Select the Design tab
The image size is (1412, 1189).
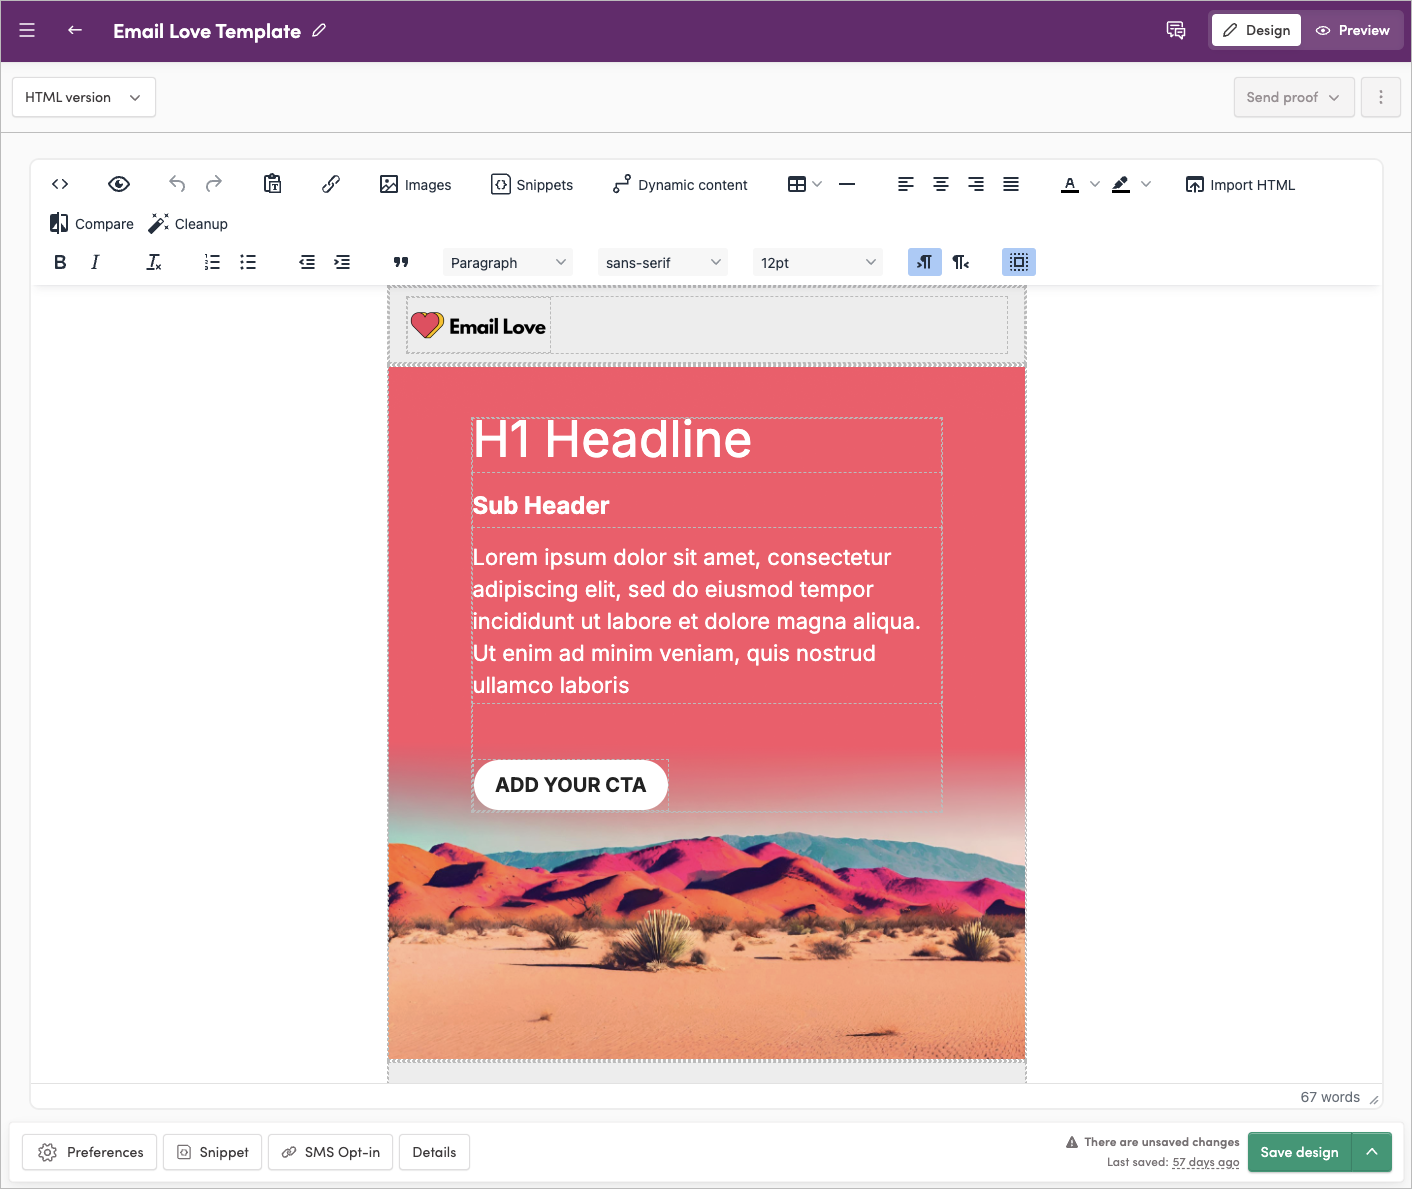1257,30
